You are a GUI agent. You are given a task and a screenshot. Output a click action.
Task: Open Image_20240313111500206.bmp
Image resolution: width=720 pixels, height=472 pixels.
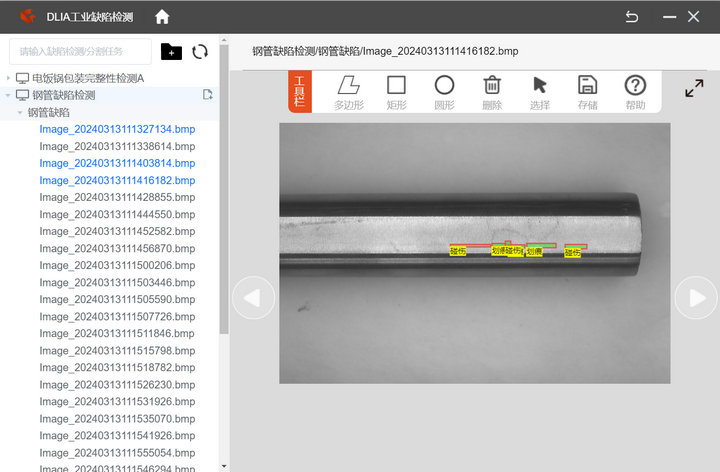pyautogui.click(x=117, y=265)
